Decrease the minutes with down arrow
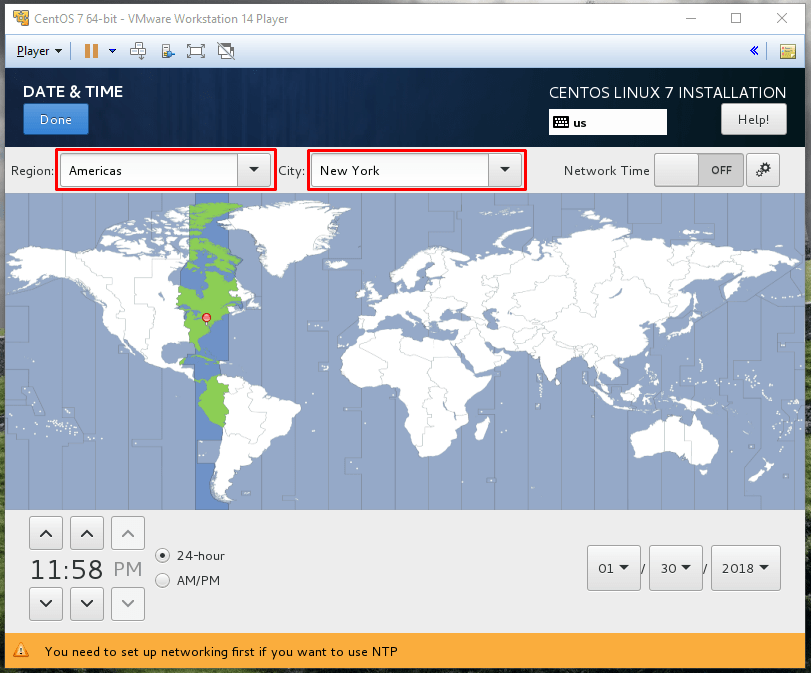The image size is (811, 673). (x=87, y=604)
